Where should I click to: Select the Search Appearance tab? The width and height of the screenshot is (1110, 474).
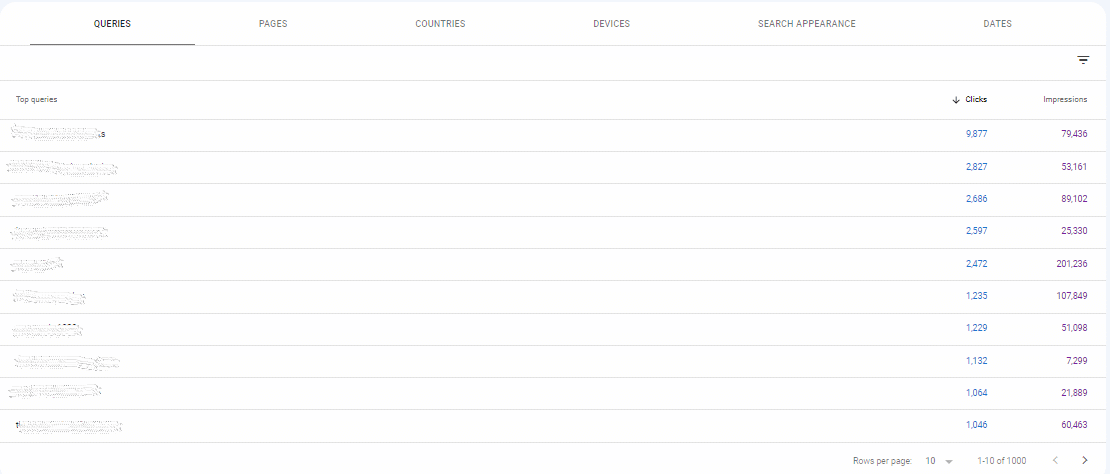point(806,24)
